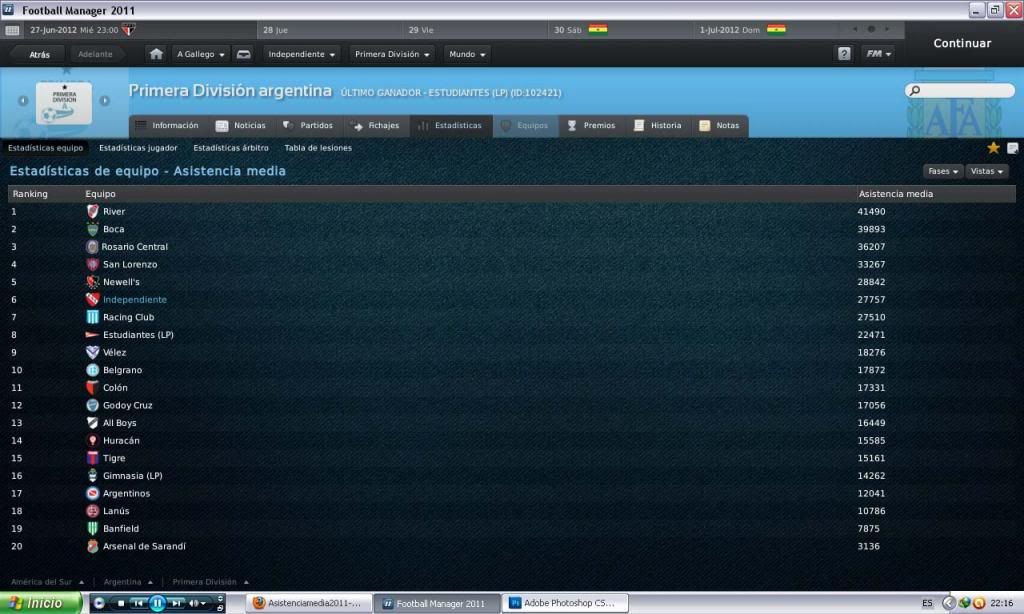The height and width of the screenshot is (614, 1024).
Task: Click the ES language indicator in system tray
Action: [x=927, y=603]
